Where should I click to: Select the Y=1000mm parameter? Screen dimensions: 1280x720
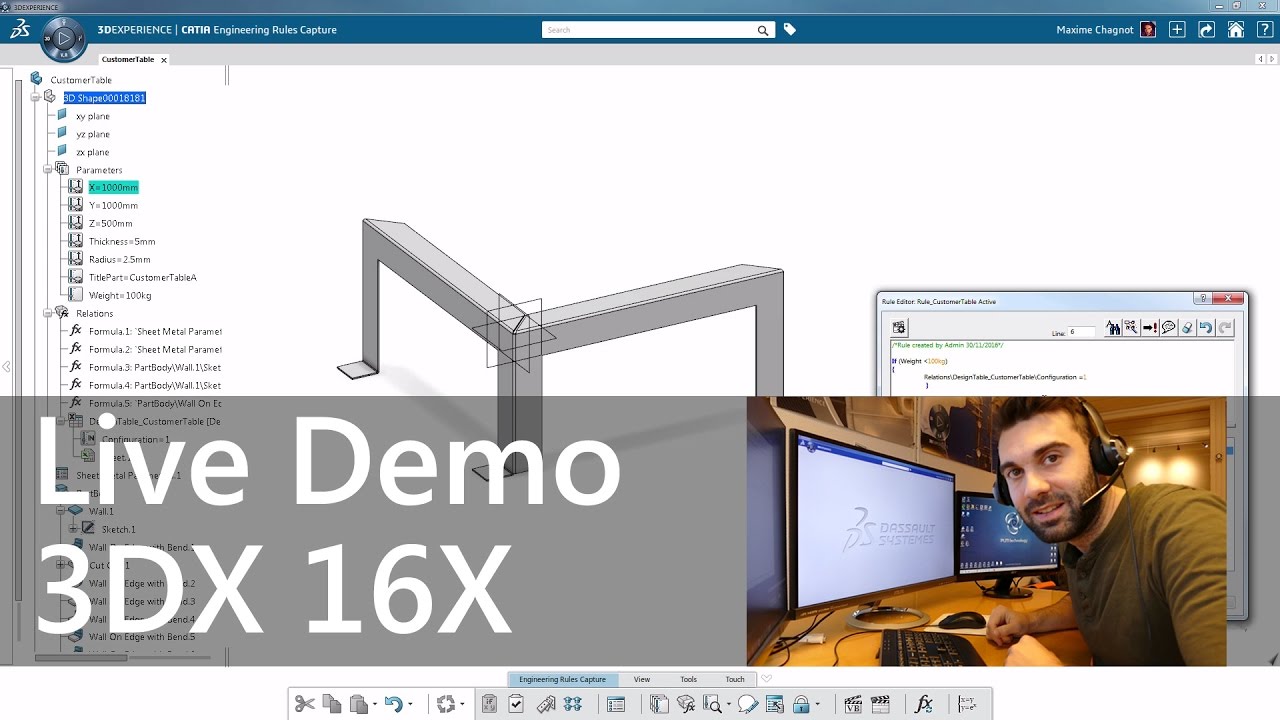[113, 205]
